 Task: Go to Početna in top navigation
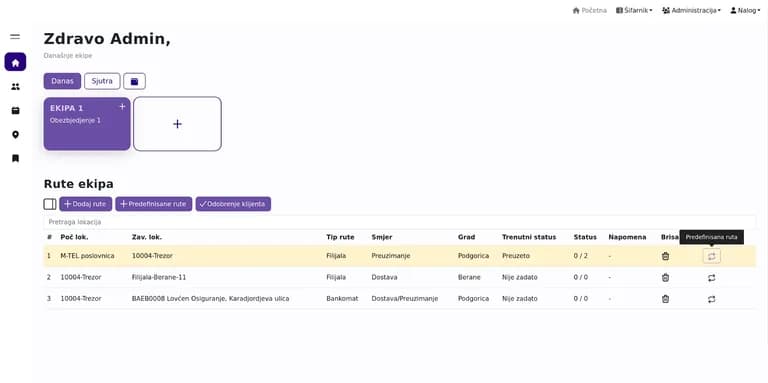point(590,10)
